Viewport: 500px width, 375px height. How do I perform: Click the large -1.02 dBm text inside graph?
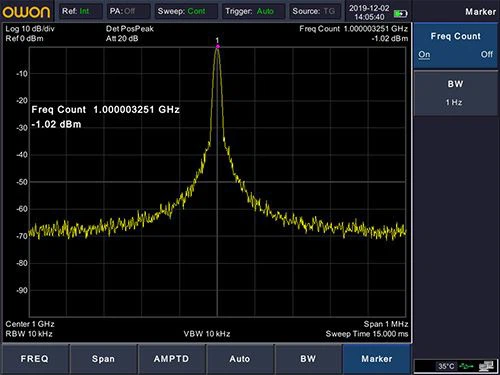56,124
